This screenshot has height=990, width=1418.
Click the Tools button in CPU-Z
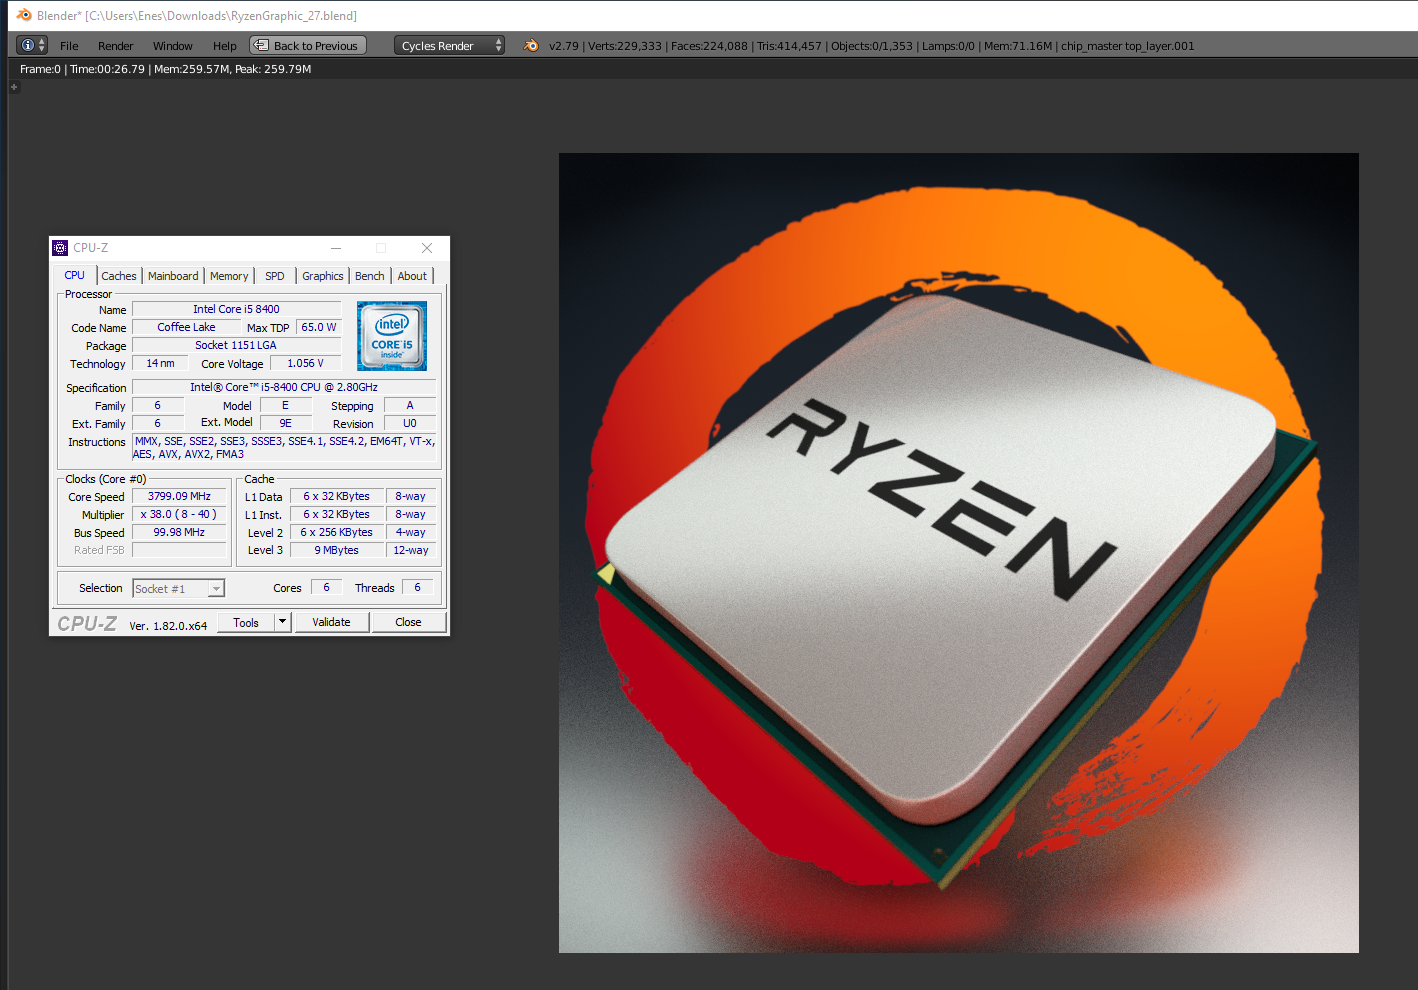(246, 623)
